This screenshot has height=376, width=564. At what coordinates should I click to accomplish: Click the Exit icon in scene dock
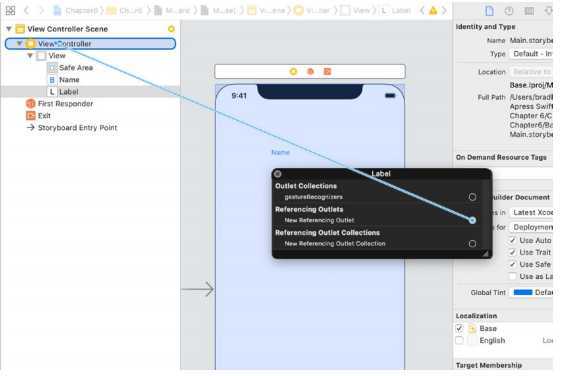(327, 72)
